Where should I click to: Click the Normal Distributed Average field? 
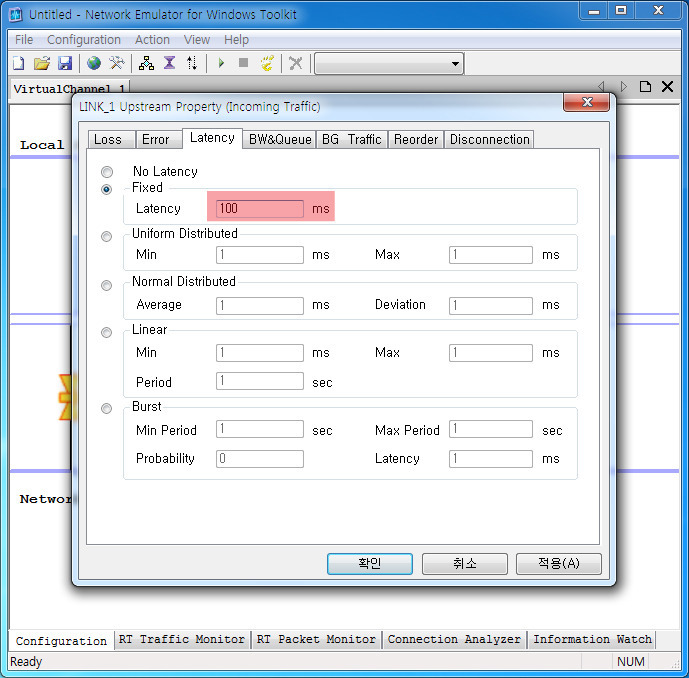(260, 305)
